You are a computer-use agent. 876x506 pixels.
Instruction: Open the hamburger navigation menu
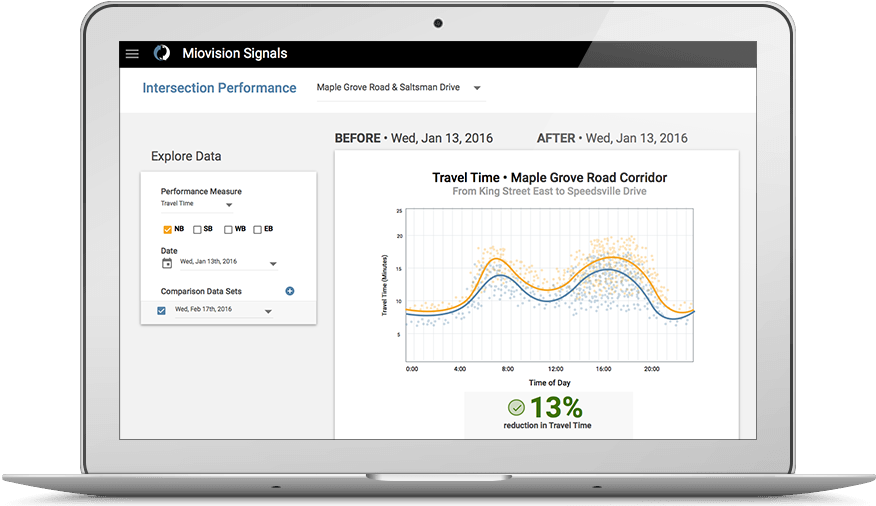pos(132,54)
